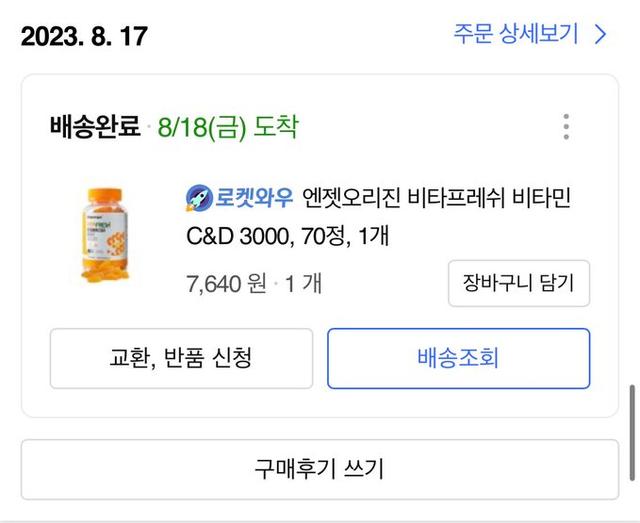Click the vertical scrollbar thumb

[630, 432]
